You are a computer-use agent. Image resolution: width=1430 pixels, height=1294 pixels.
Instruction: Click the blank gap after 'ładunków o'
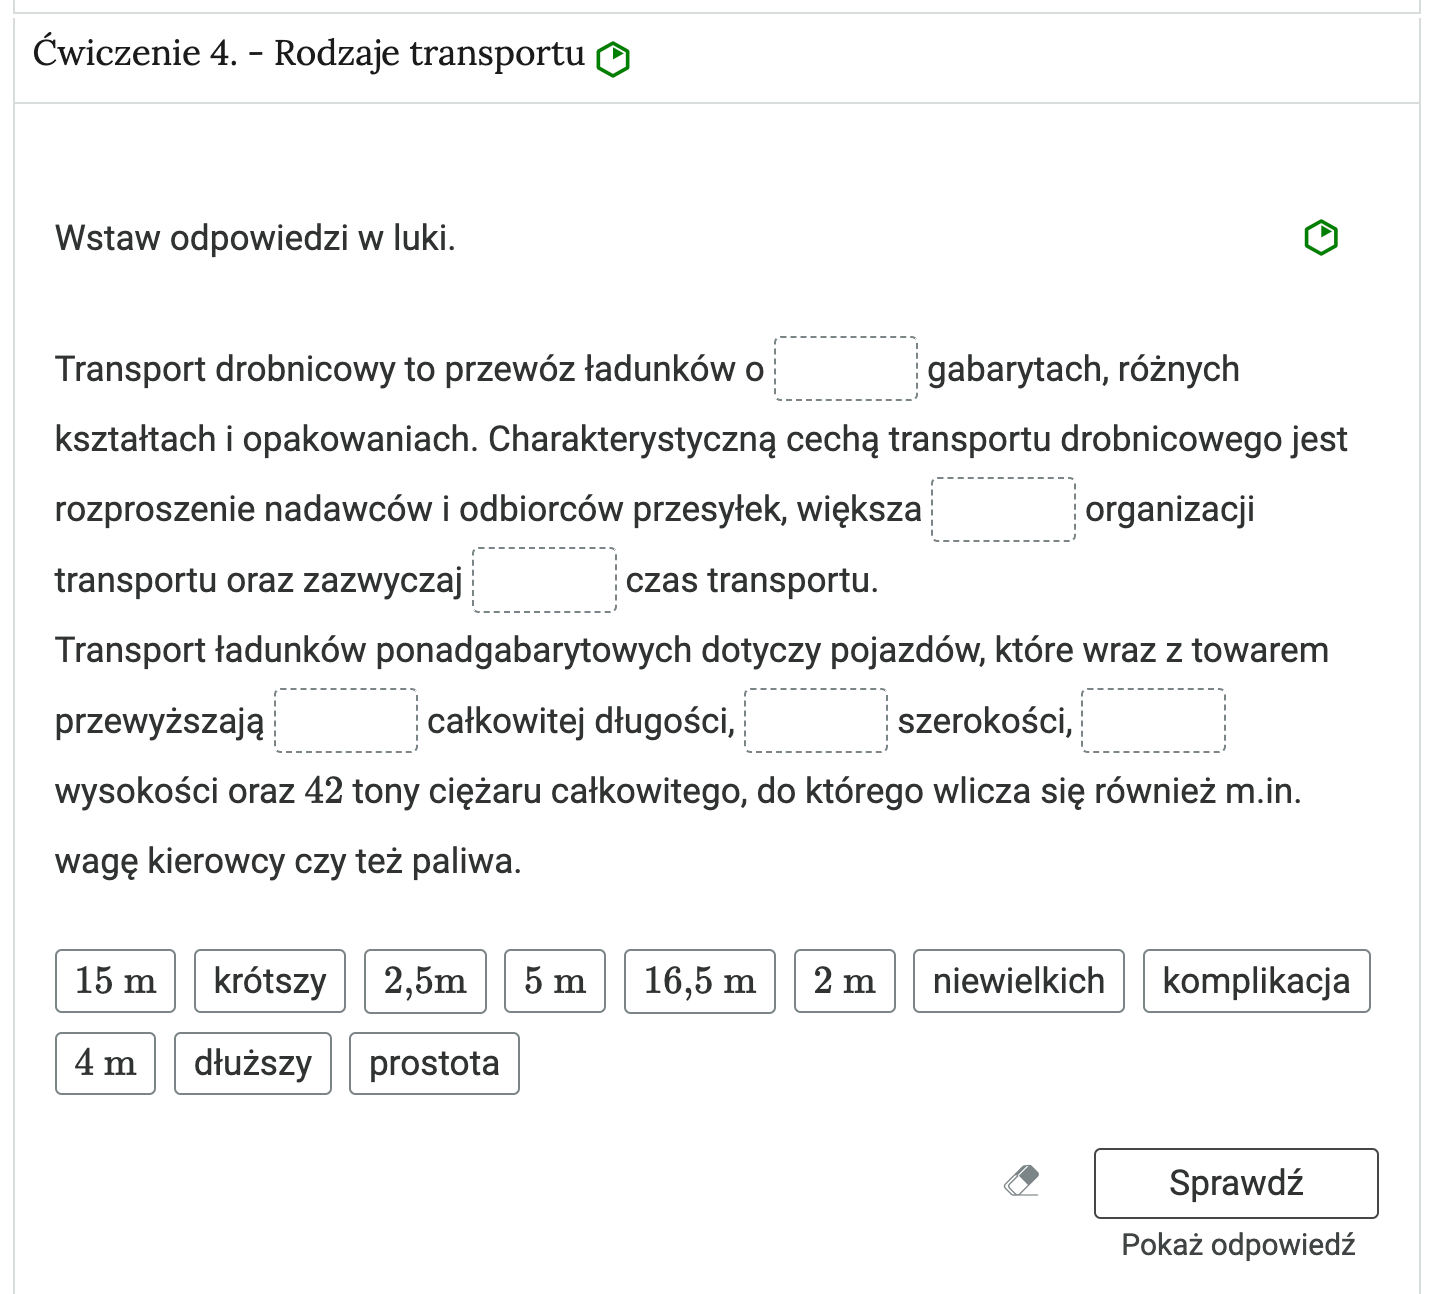tap(846, 368)
